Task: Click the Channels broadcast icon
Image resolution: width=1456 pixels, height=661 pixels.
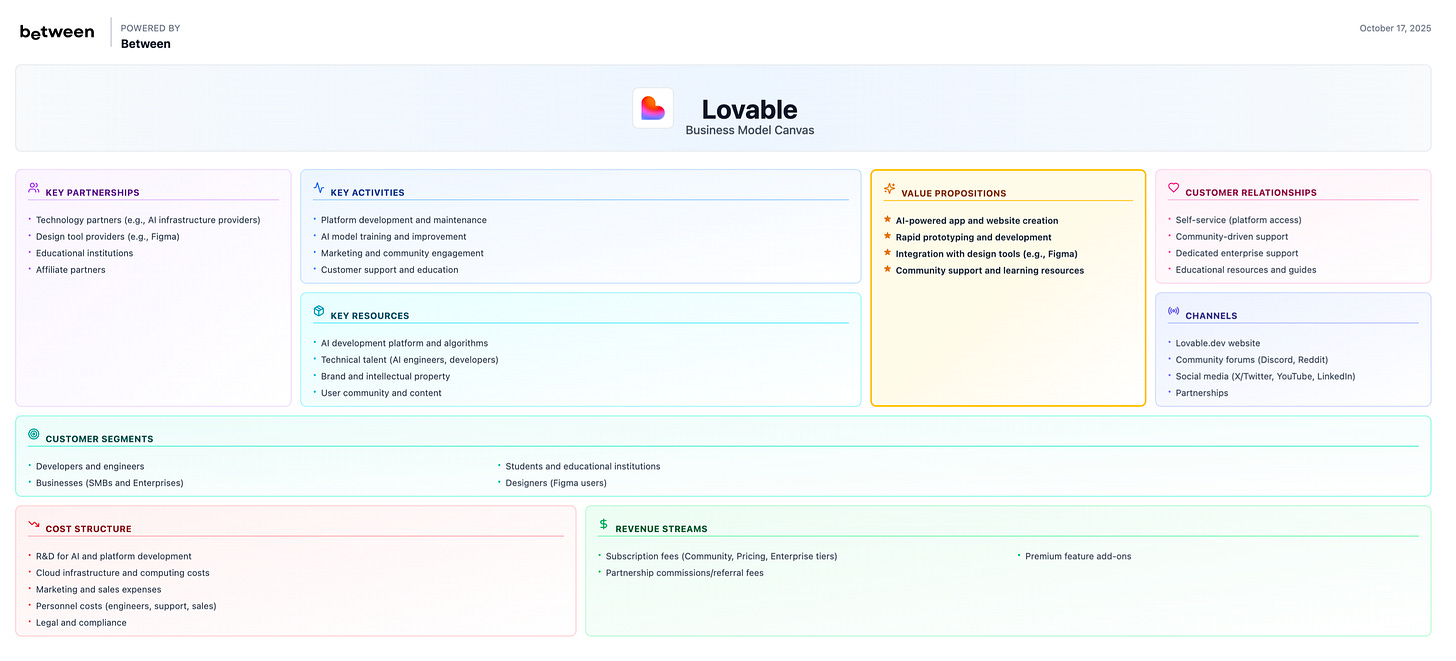Action: click(x=1174, y=311)
